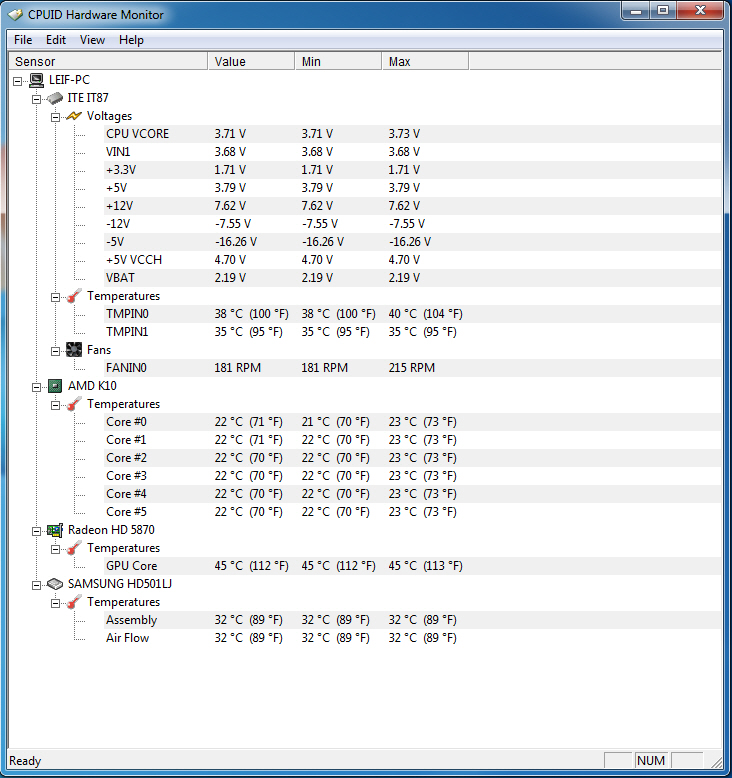732x778 pixels.
Task: Click the Voltages lightning icon
Action: click(74, 116)
